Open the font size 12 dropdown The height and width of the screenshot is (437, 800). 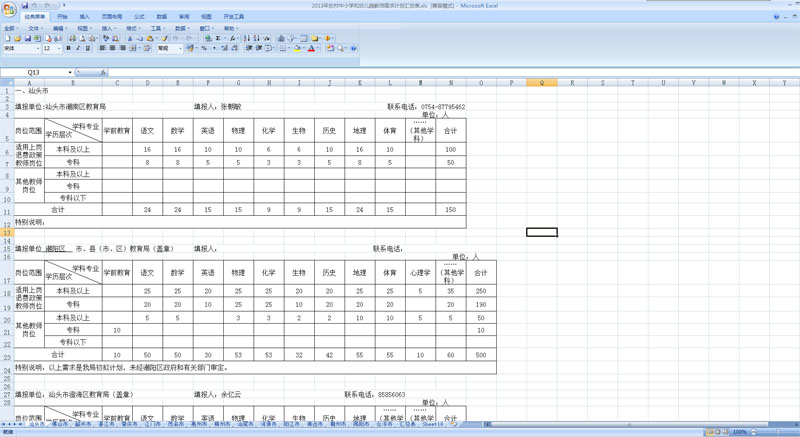pyautogui.click(x=59, y=48)
